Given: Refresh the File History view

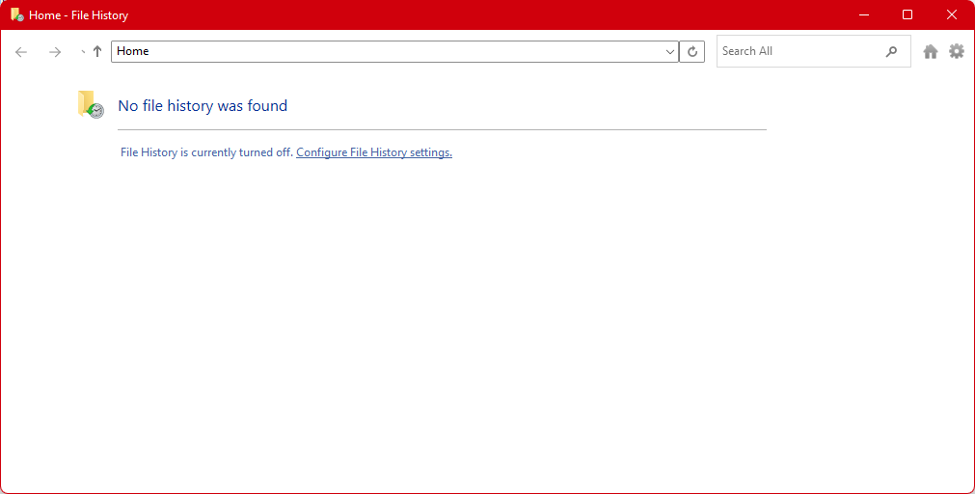Looking at the screenshot, I should (x=692, y=52).
